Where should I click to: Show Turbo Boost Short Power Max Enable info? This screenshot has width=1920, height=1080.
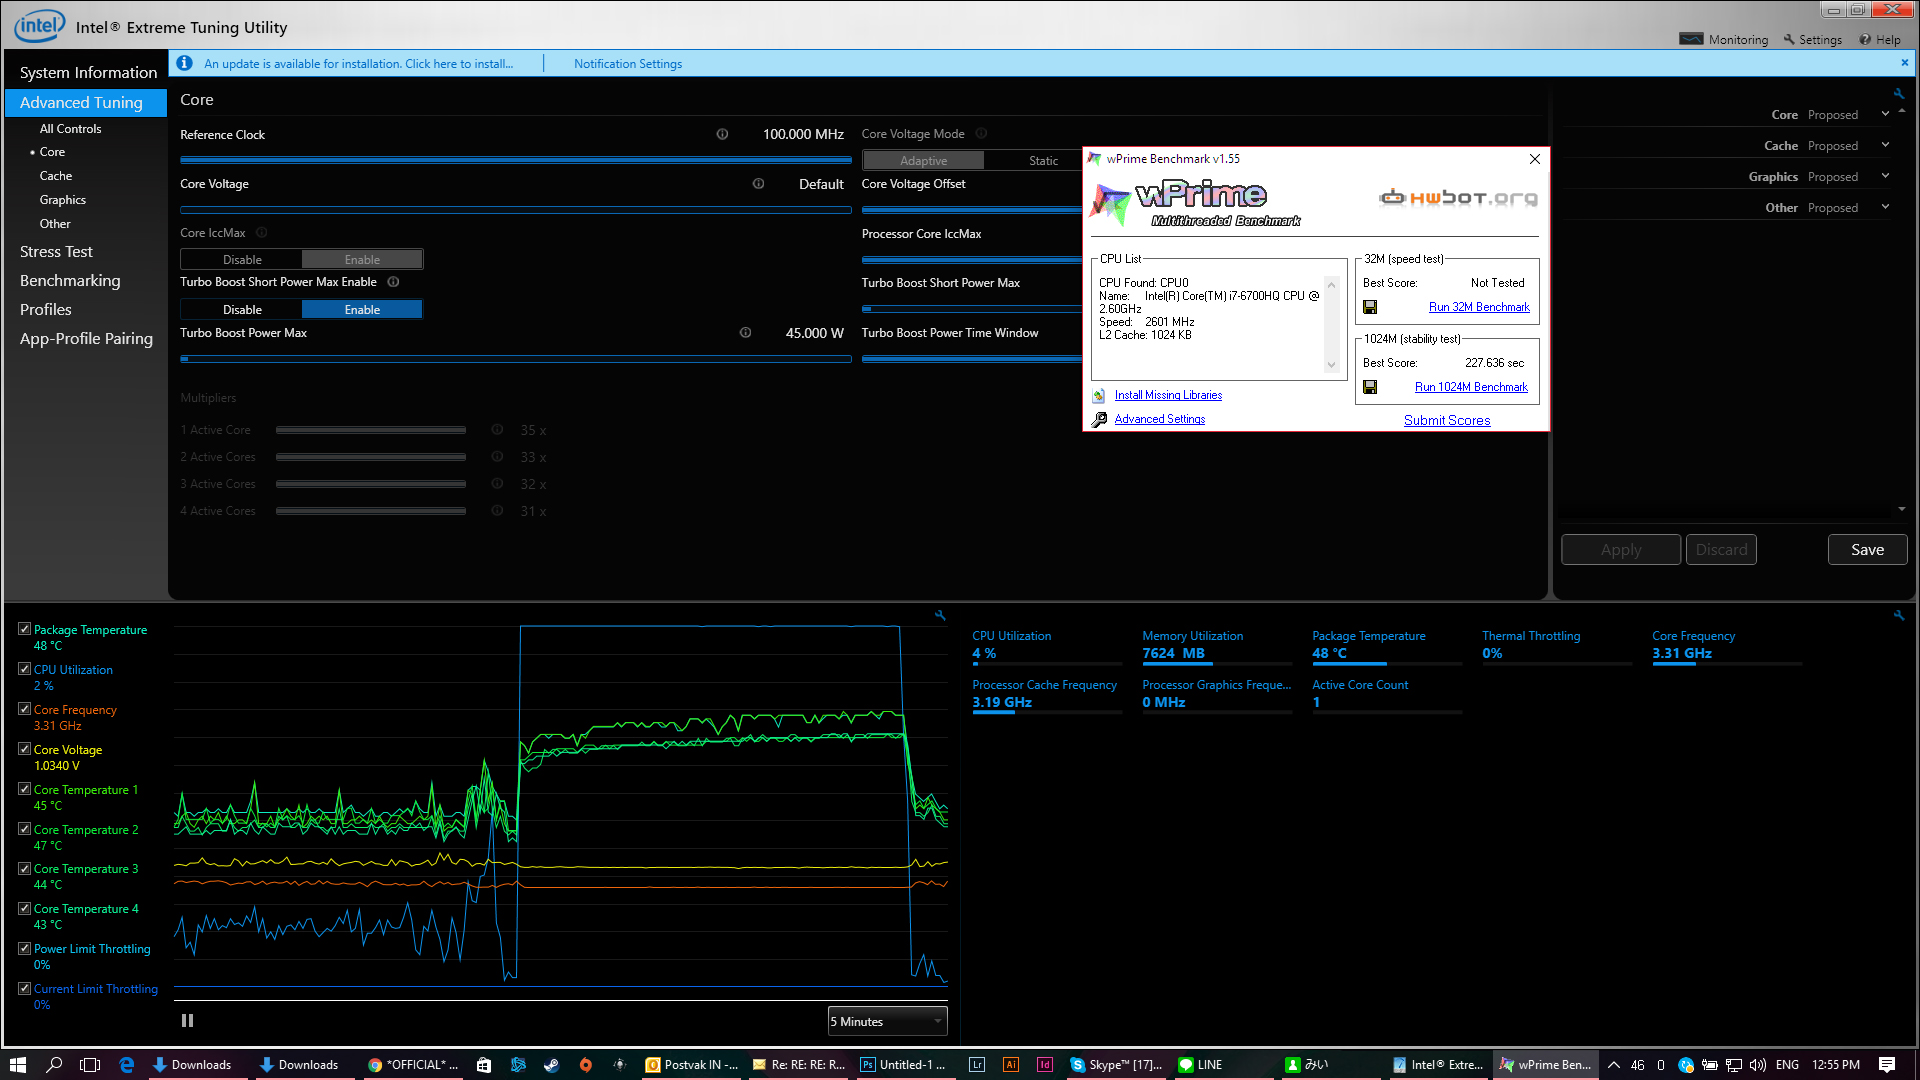(x=393, y=282)
